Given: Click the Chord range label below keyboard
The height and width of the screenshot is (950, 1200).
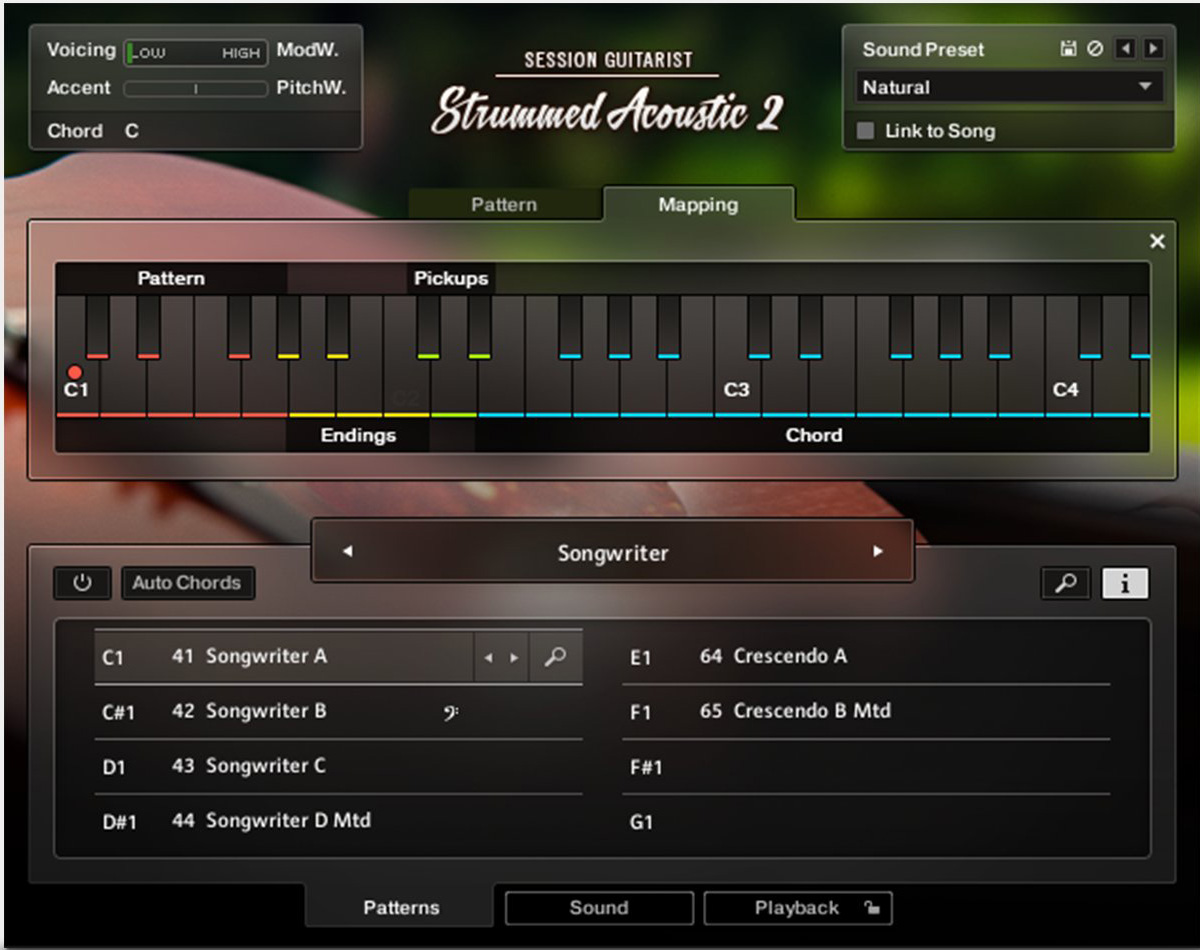Looking at the screenshot, I should [813, 435].
